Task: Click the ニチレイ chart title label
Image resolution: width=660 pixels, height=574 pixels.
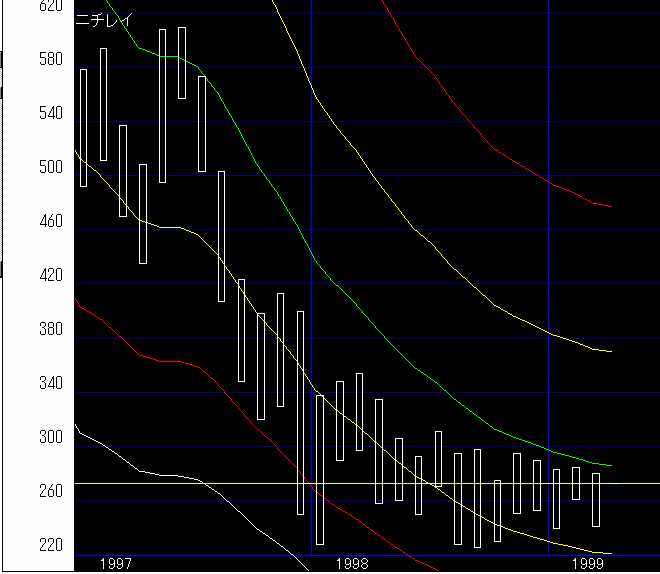Action: [x=102, y=19]
